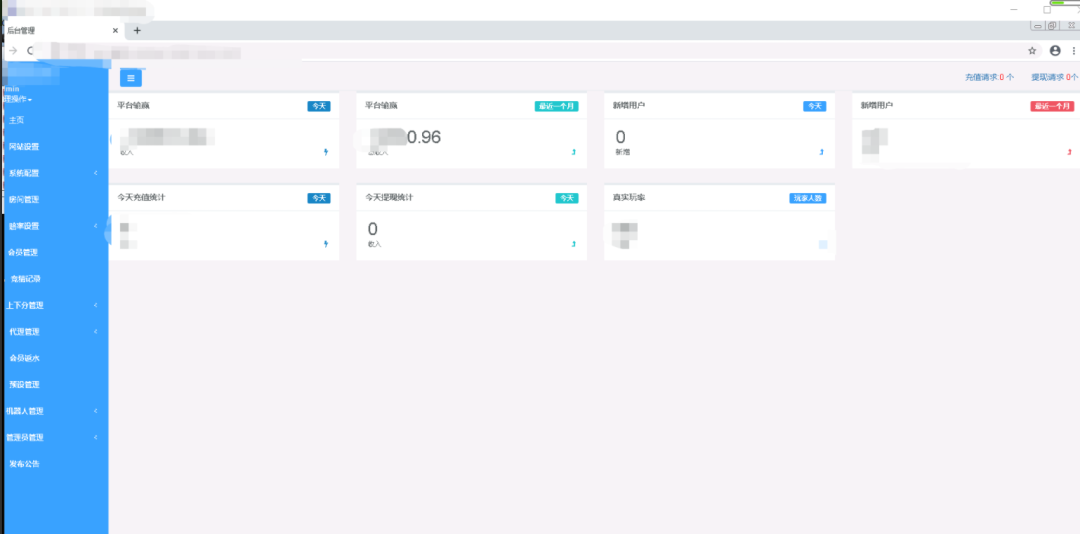Image resolution: width=1080 pixels, height=534 pixels.
Task: Click the 今天充值统计 card title
Action: tap(141, 197)
